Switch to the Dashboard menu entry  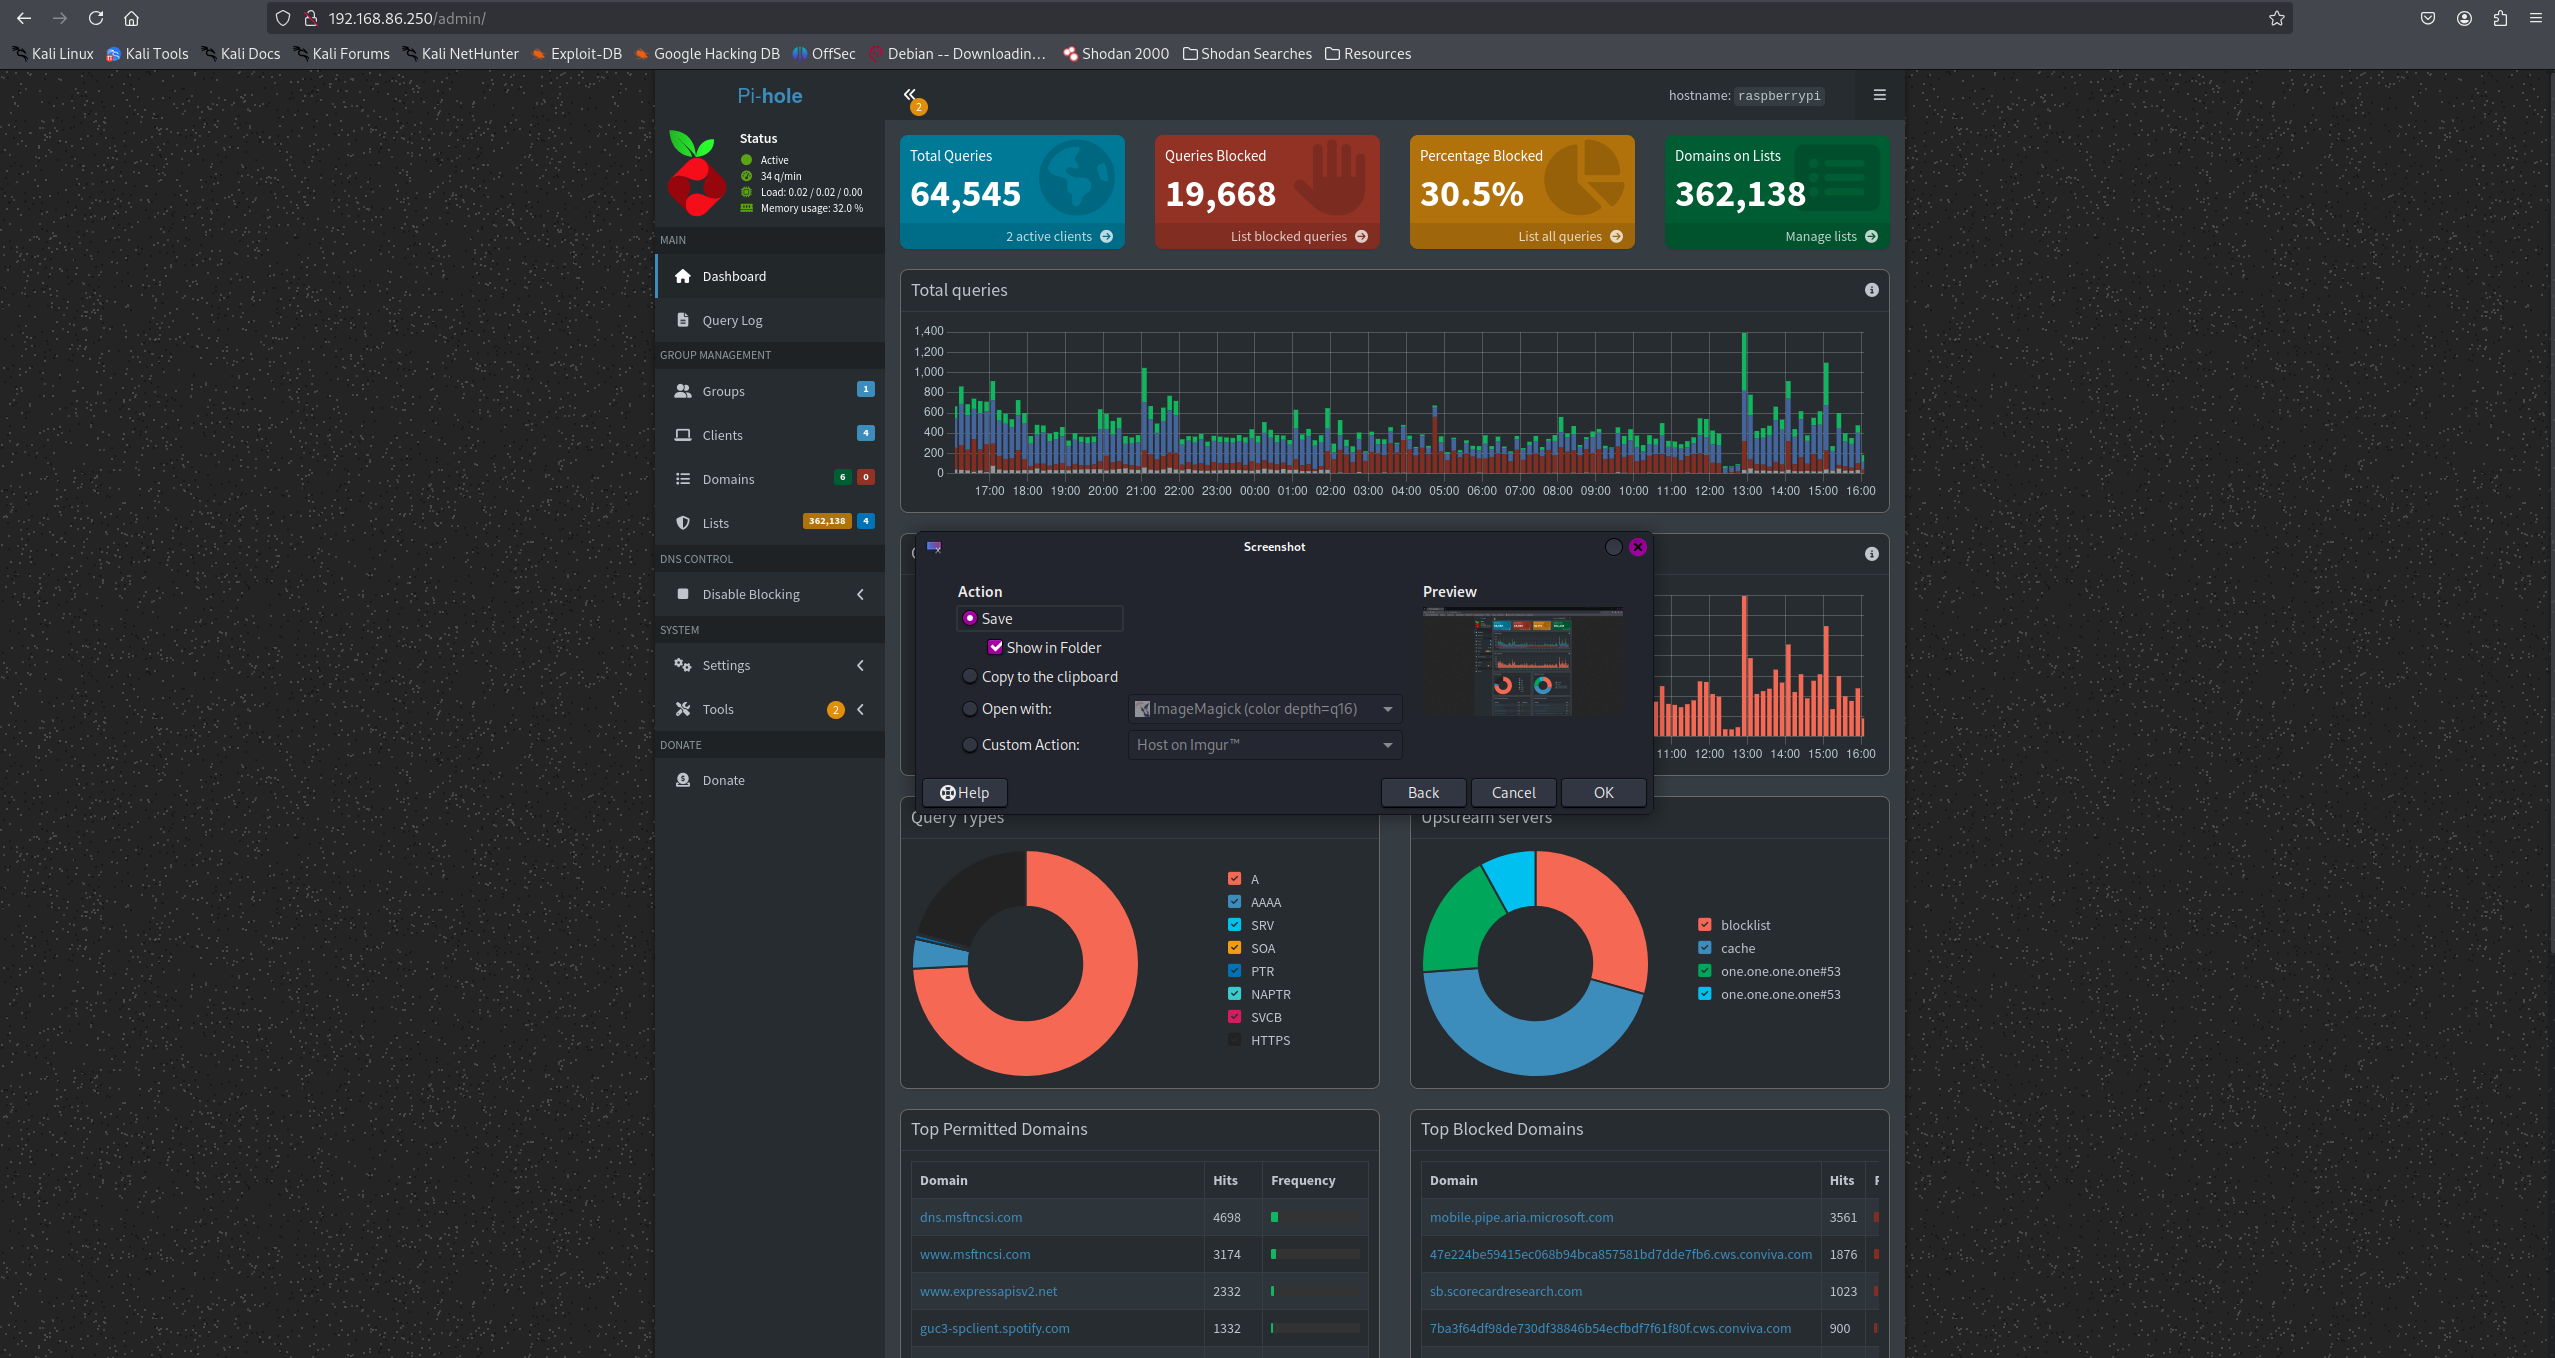pyautogui.click(x=735, y=276)
